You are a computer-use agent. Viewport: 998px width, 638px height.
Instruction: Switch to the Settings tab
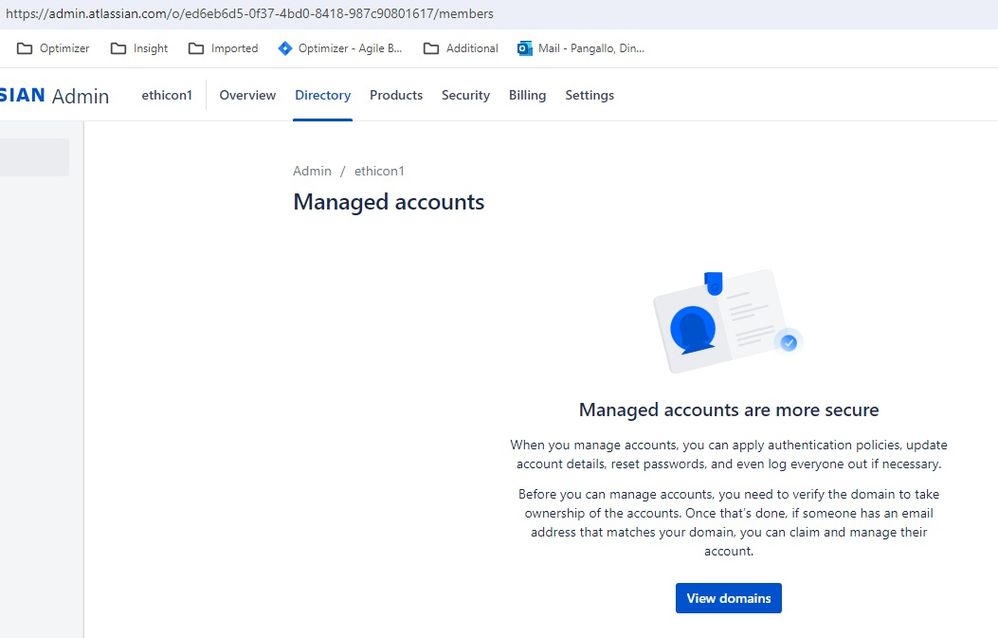(589, 95)
